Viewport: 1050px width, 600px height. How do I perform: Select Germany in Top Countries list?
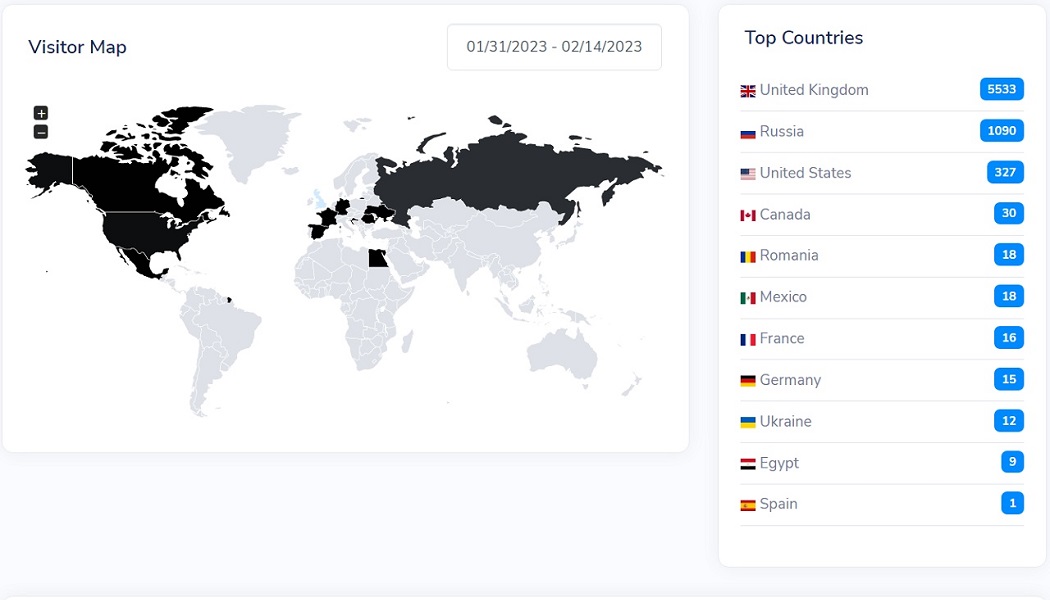point(790,380)
